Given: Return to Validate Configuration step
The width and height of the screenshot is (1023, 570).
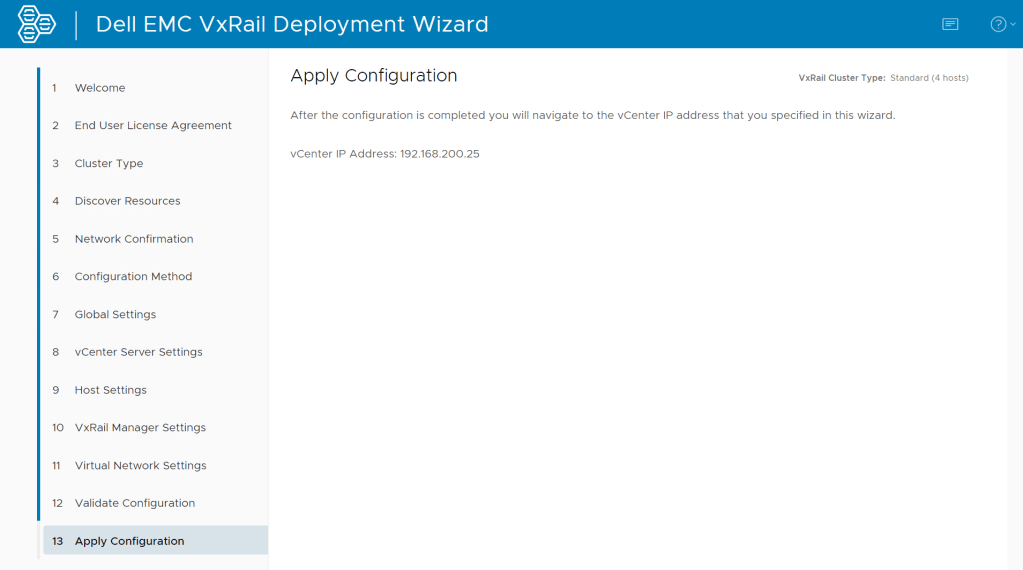Looking at the screenshot, I should (x=135, y=503).
